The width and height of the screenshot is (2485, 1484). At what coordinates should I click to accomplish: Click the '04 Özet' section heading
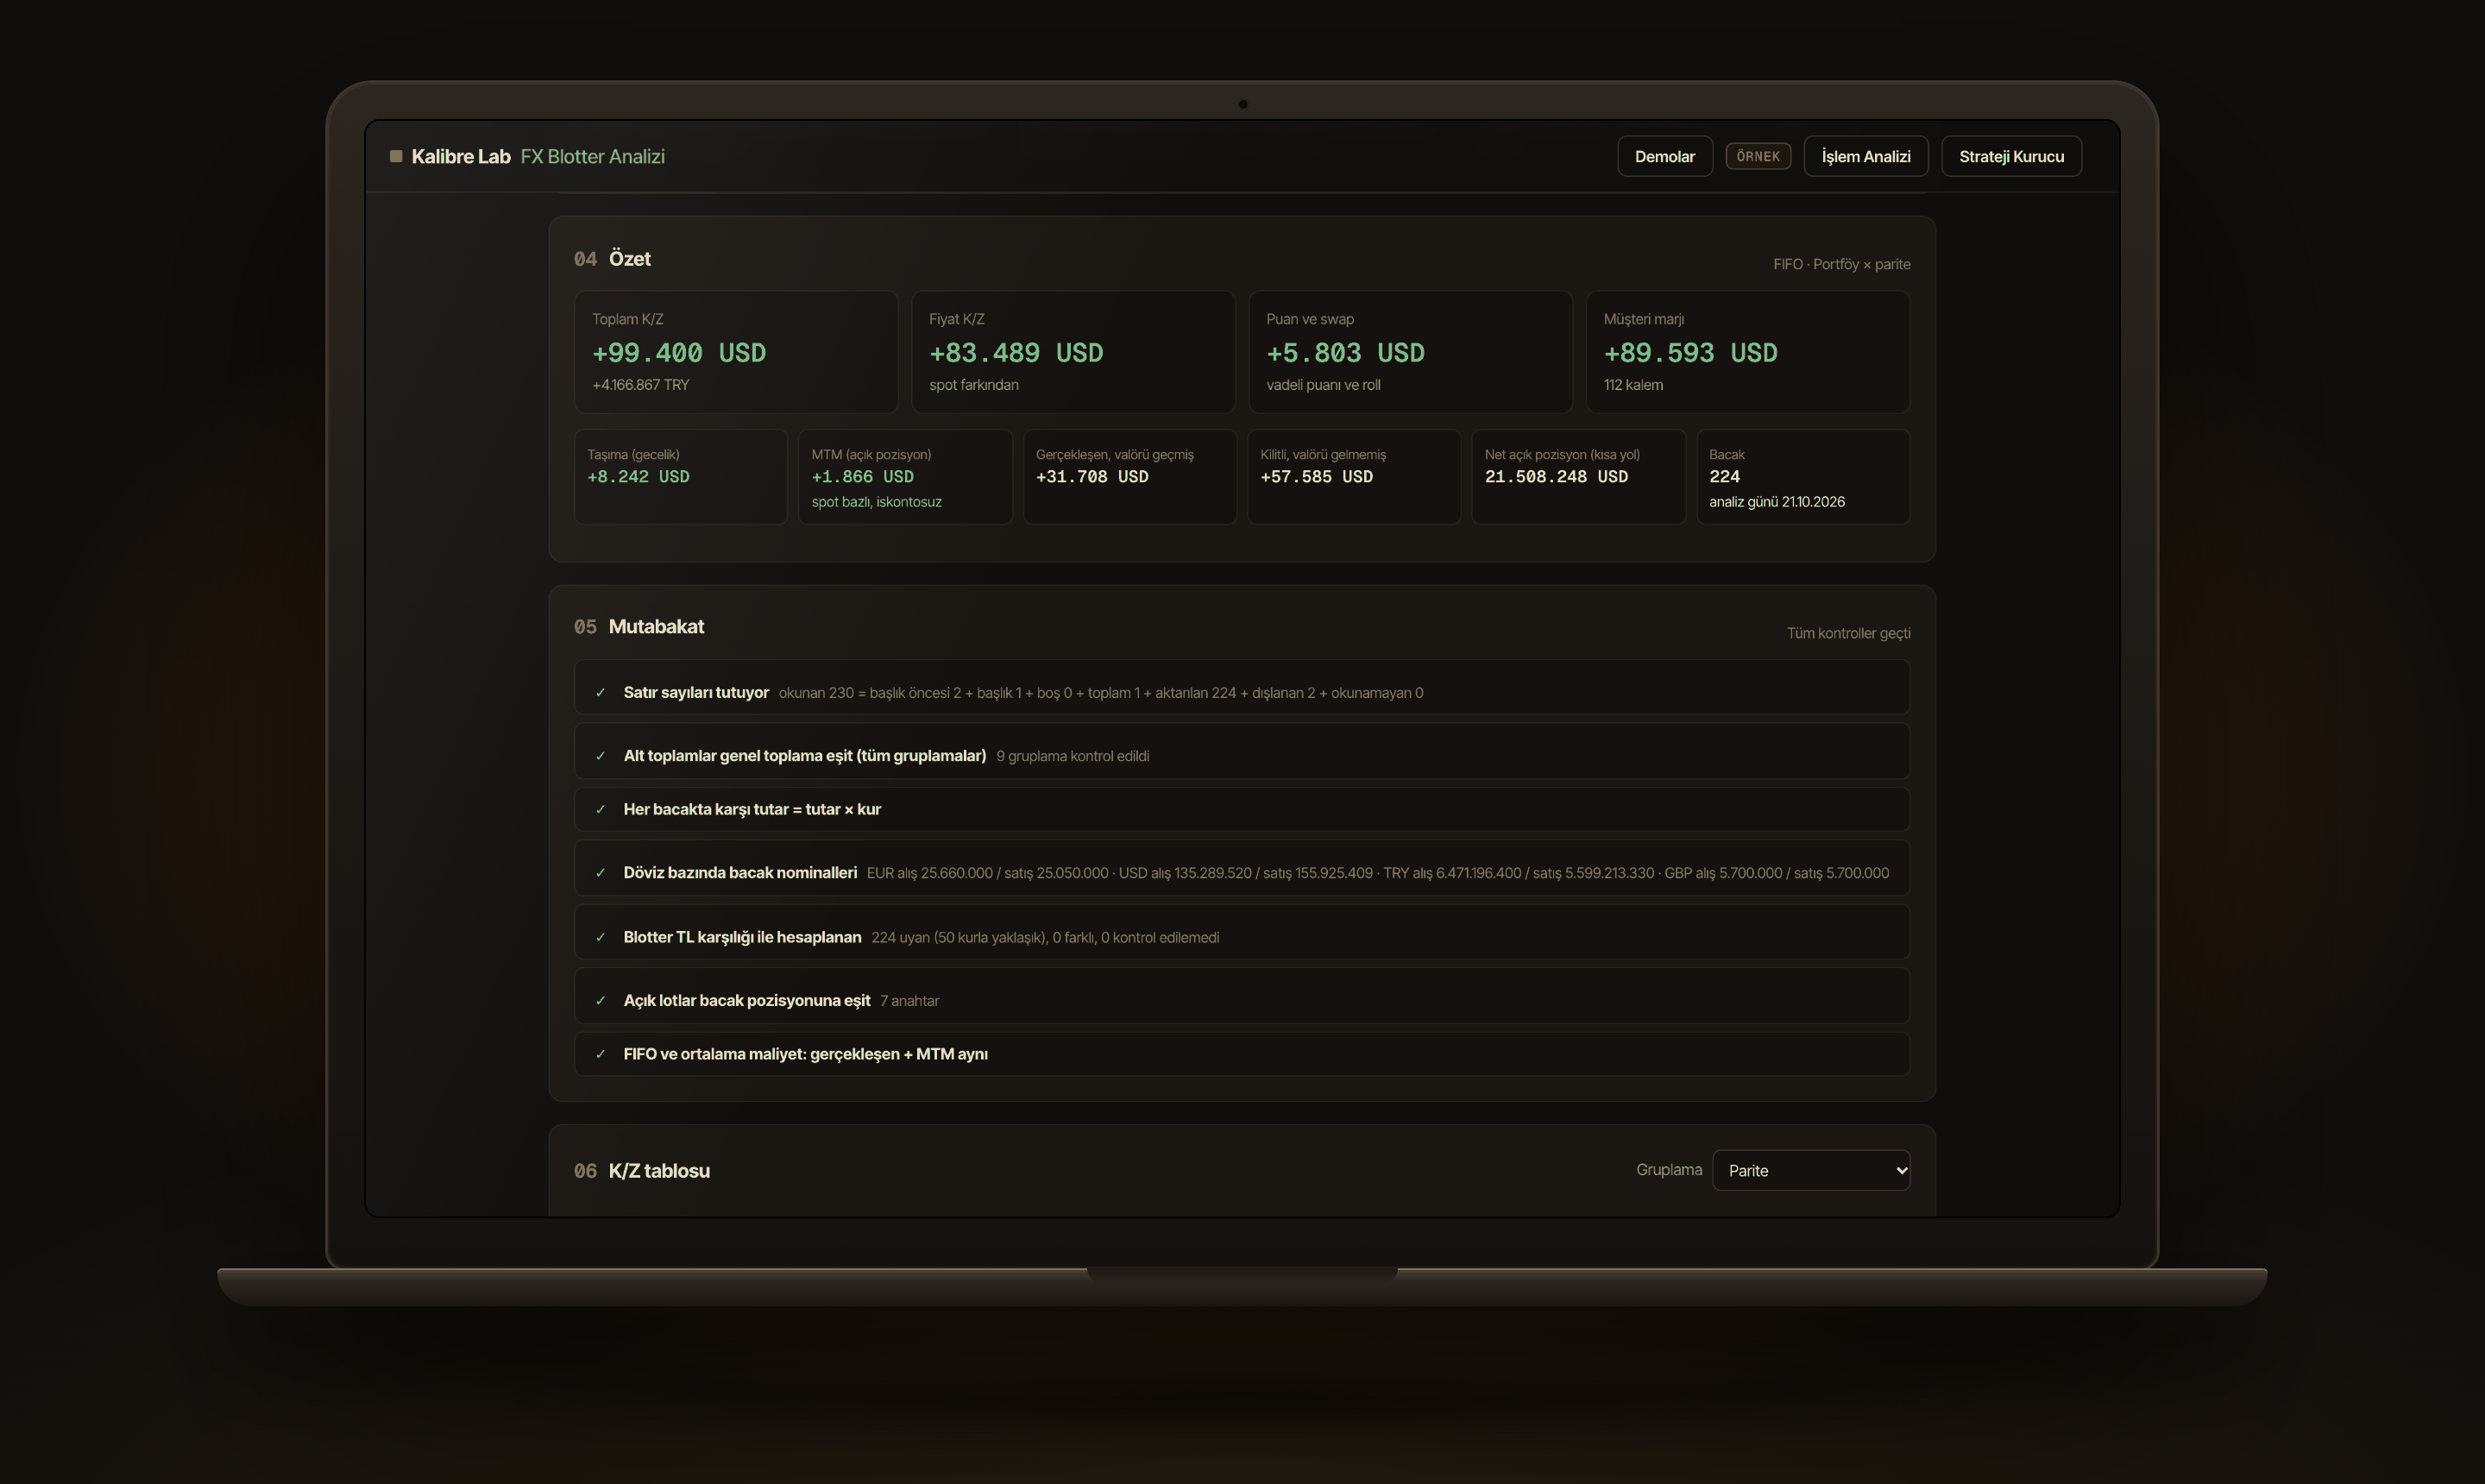(612, 259)
